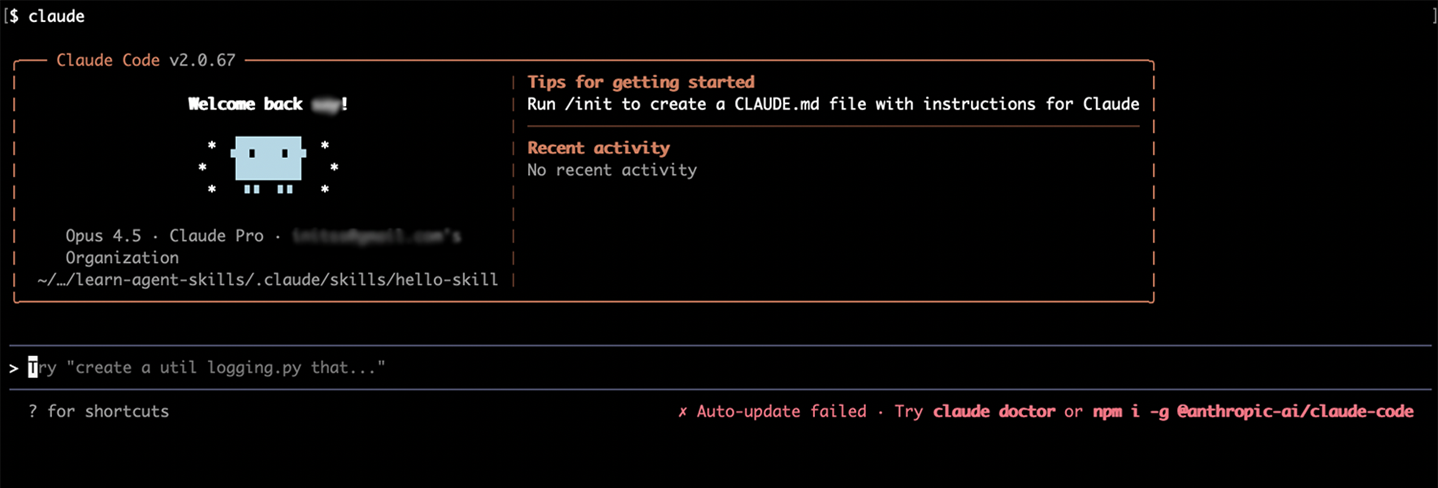Click the ? shortcuts hint symbol
Viewport: 1438px width, 488px height.
33,411
